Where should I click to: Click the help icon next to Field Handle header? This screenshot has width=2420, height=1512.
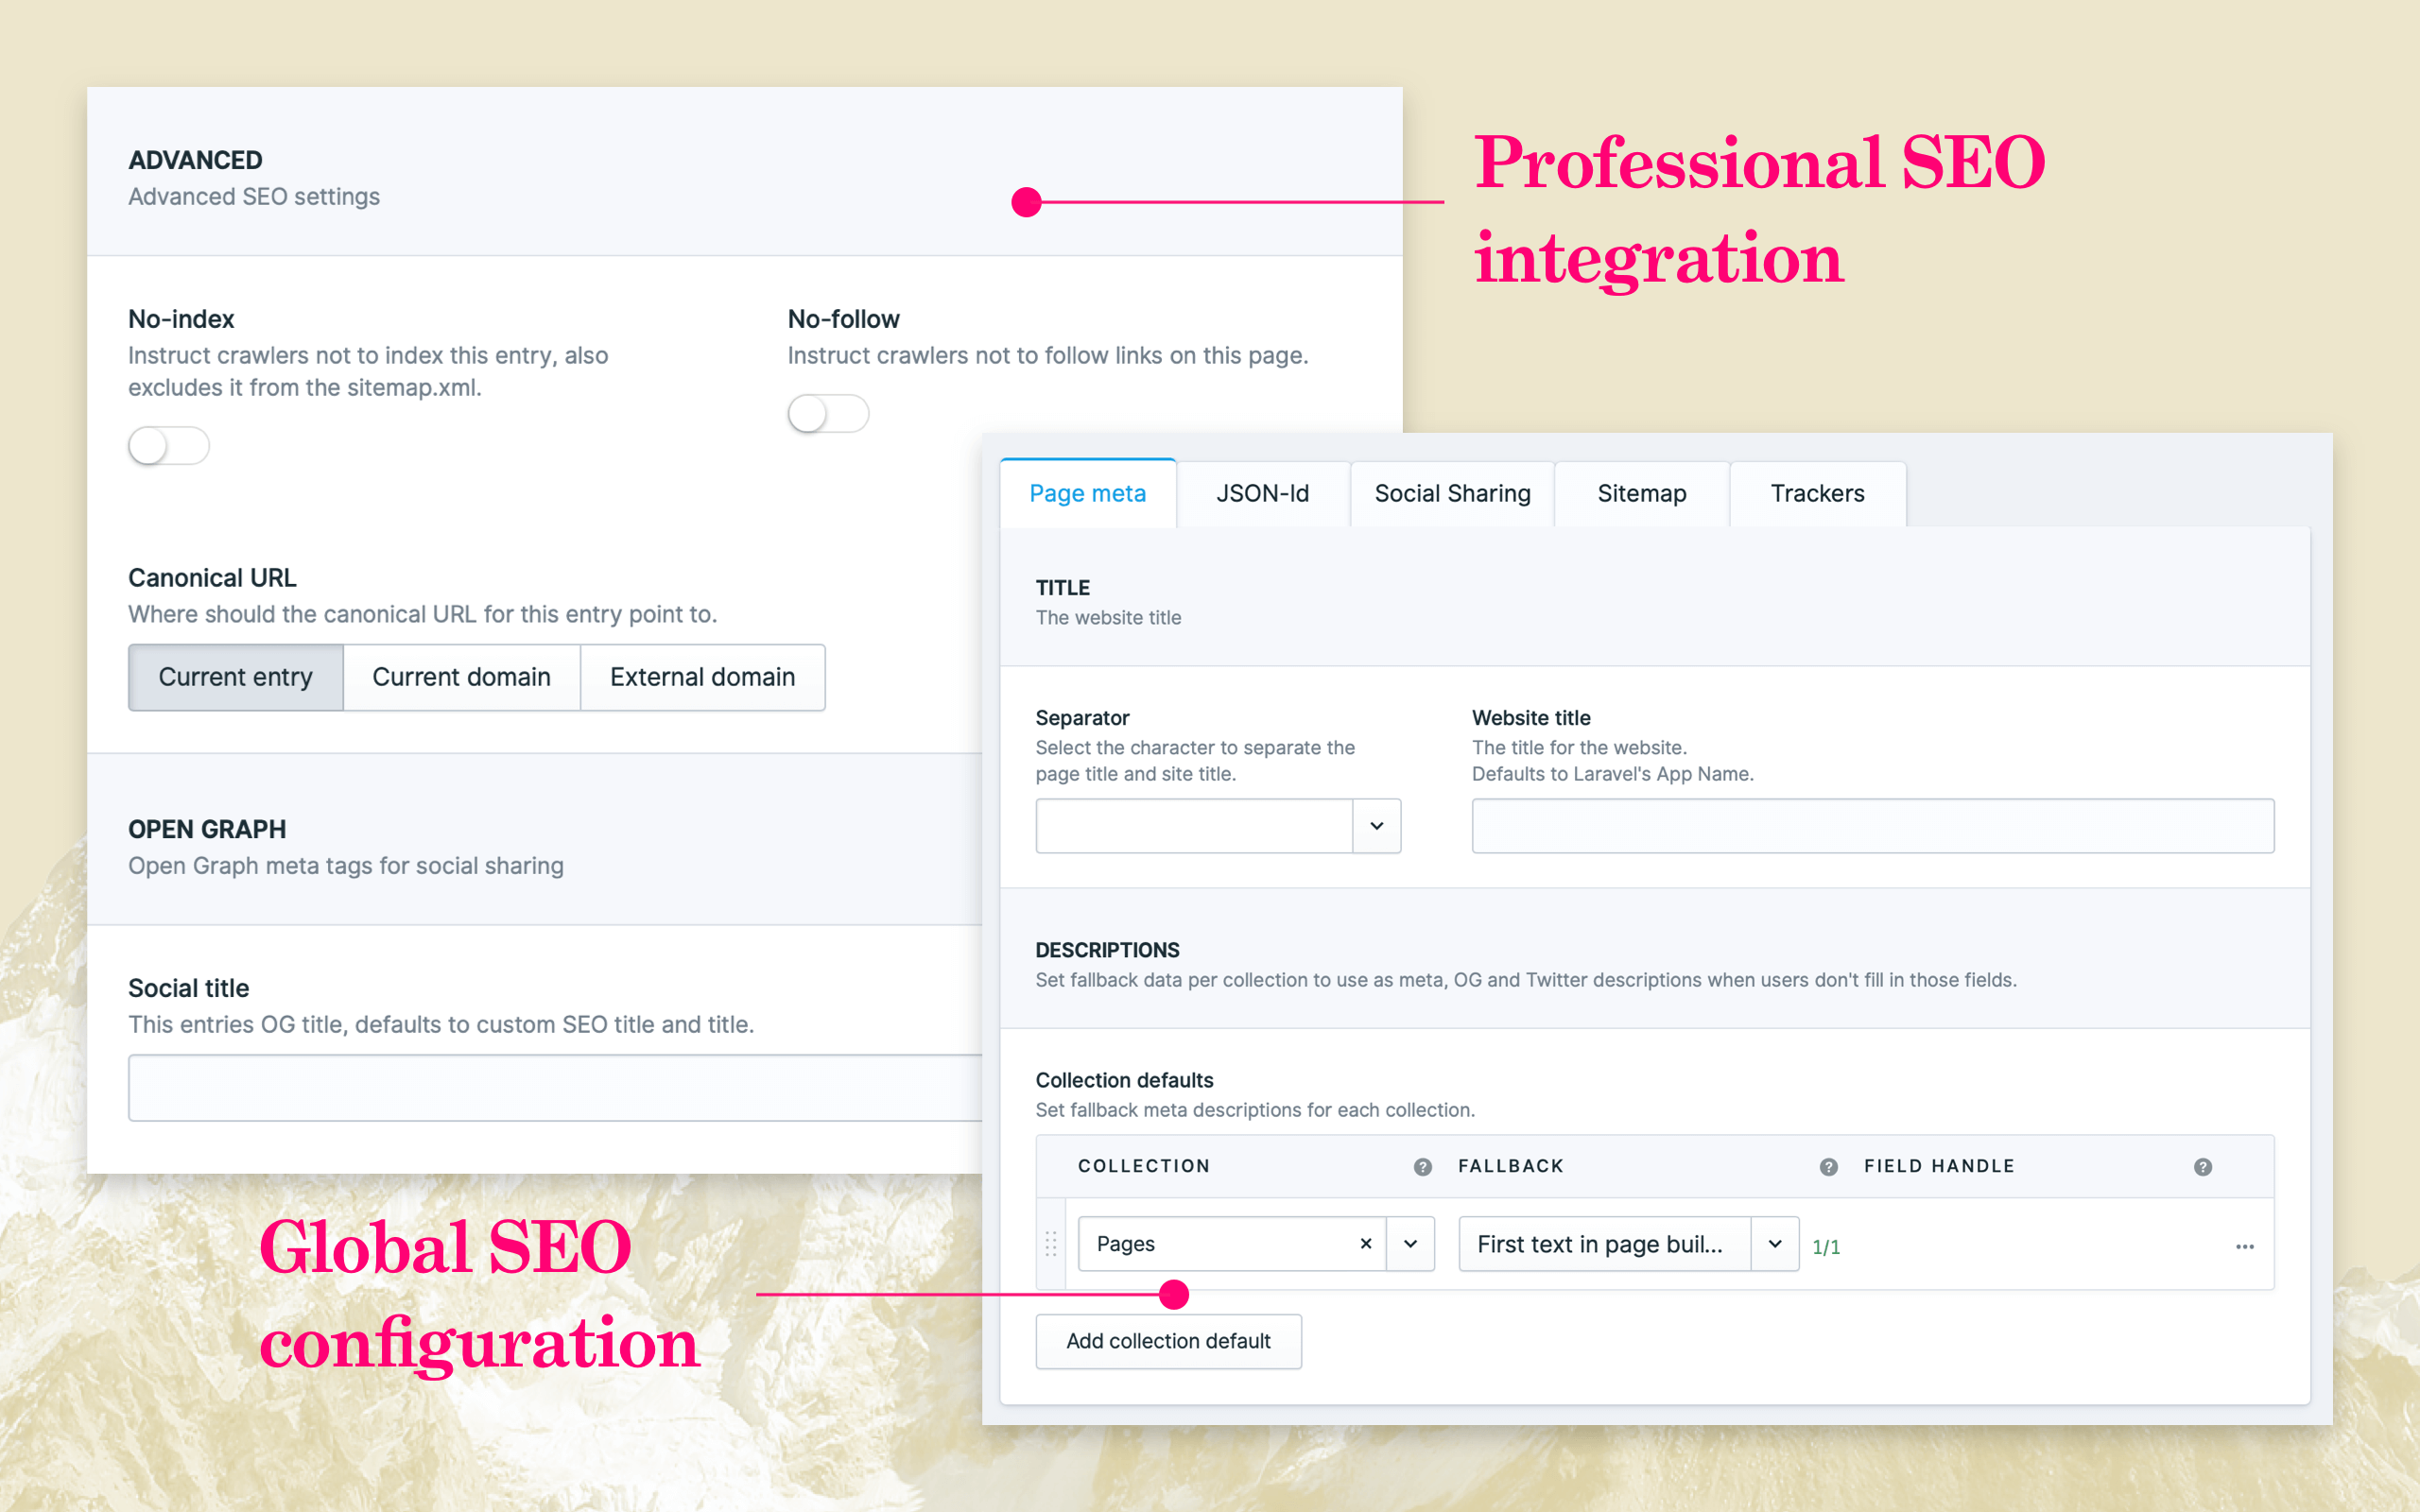coord(2202,1167)
